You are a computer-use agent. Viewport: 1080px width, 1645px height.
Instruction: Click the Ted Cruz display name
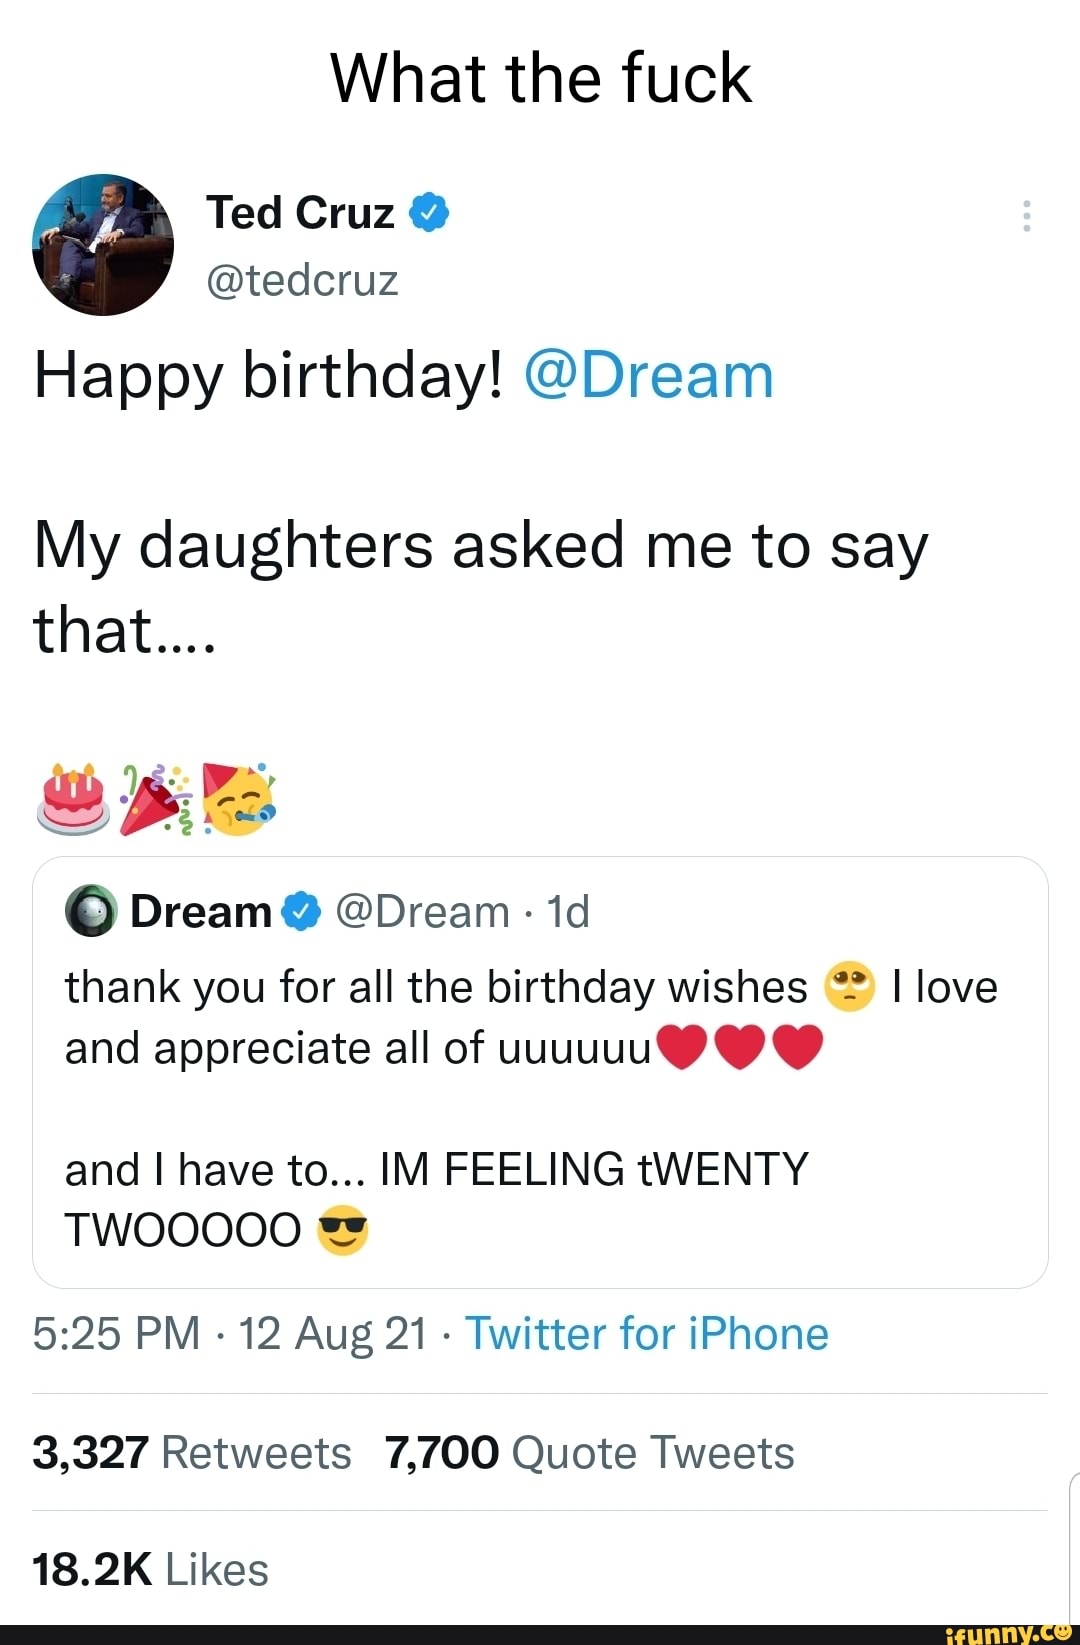pos(300,212)
